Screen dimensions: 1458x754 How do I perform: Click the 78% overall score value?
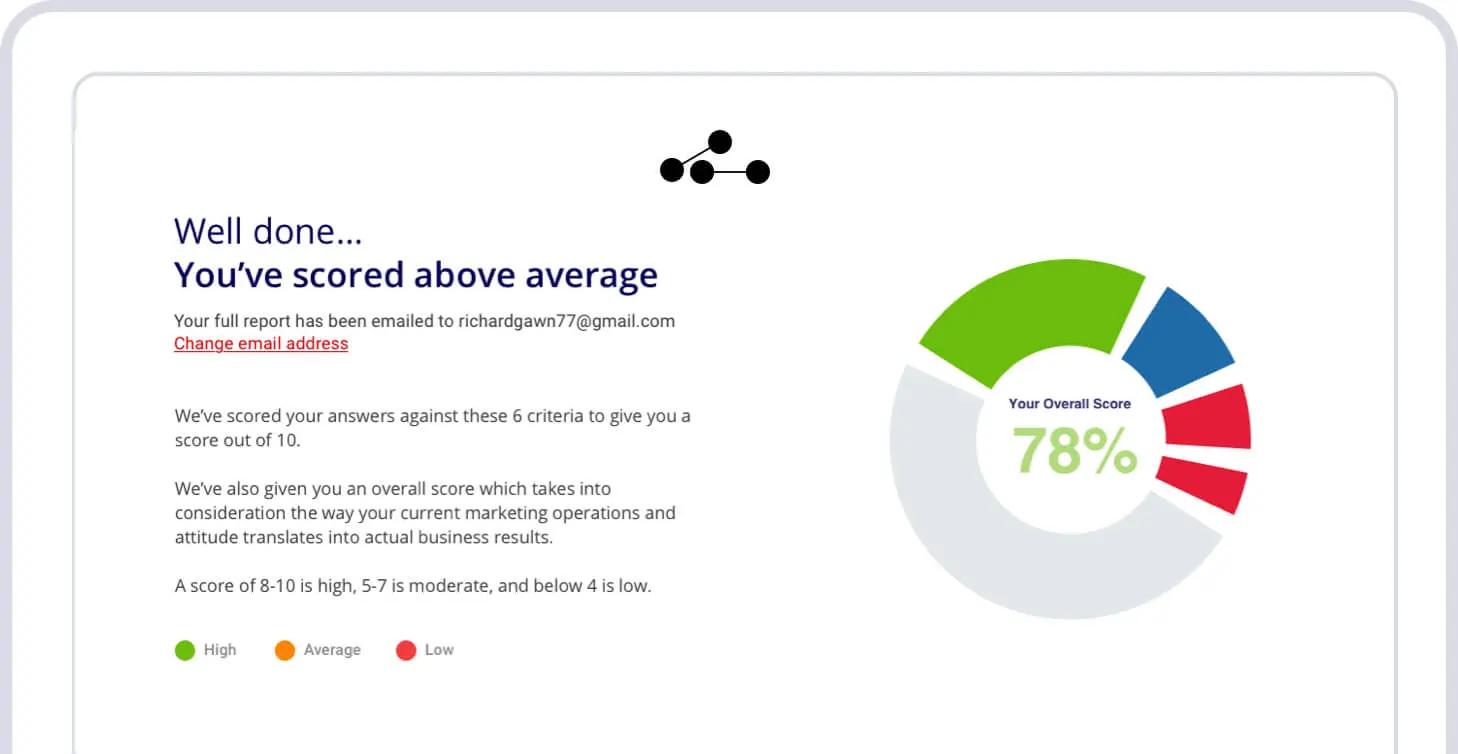point(1074,452)
